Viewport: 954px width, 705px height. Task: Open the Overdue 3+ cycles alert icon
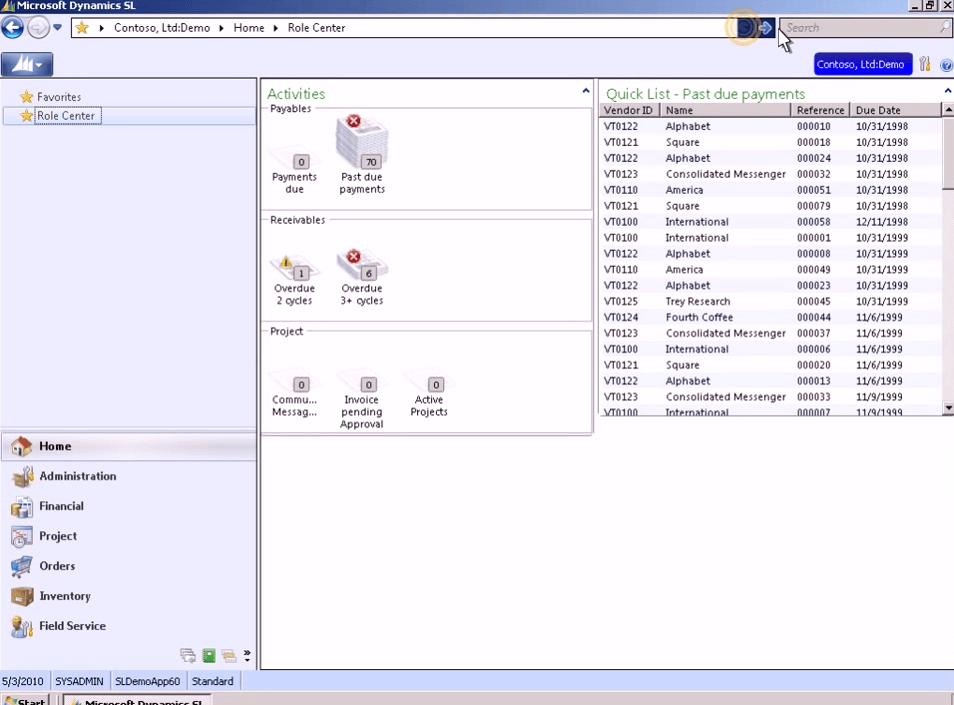[361, 262]
